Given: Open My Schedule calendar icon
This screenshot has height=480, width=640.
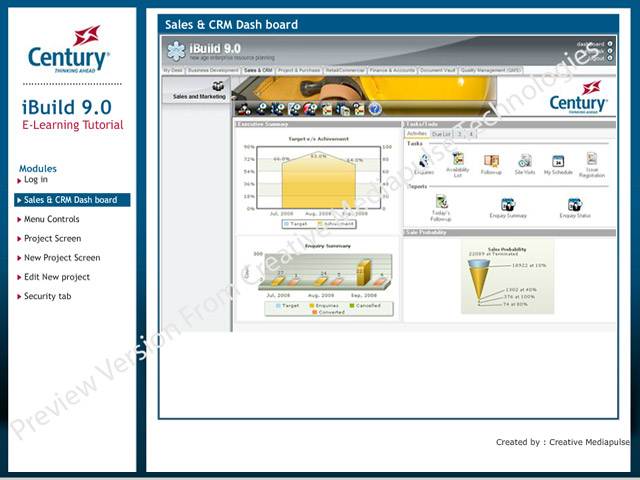Looking at the screenshot, I should click(x=558, y=160).
